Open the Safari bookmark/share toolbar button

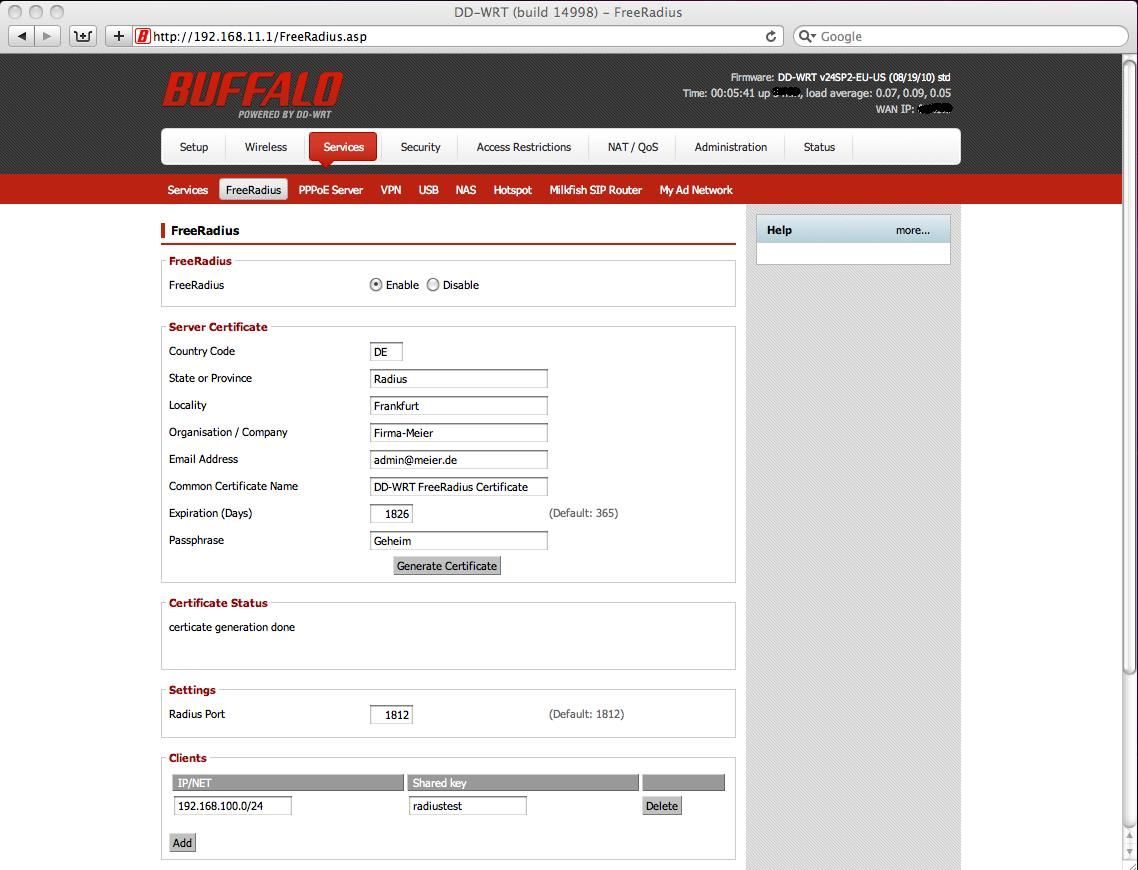tap(83, 36)
